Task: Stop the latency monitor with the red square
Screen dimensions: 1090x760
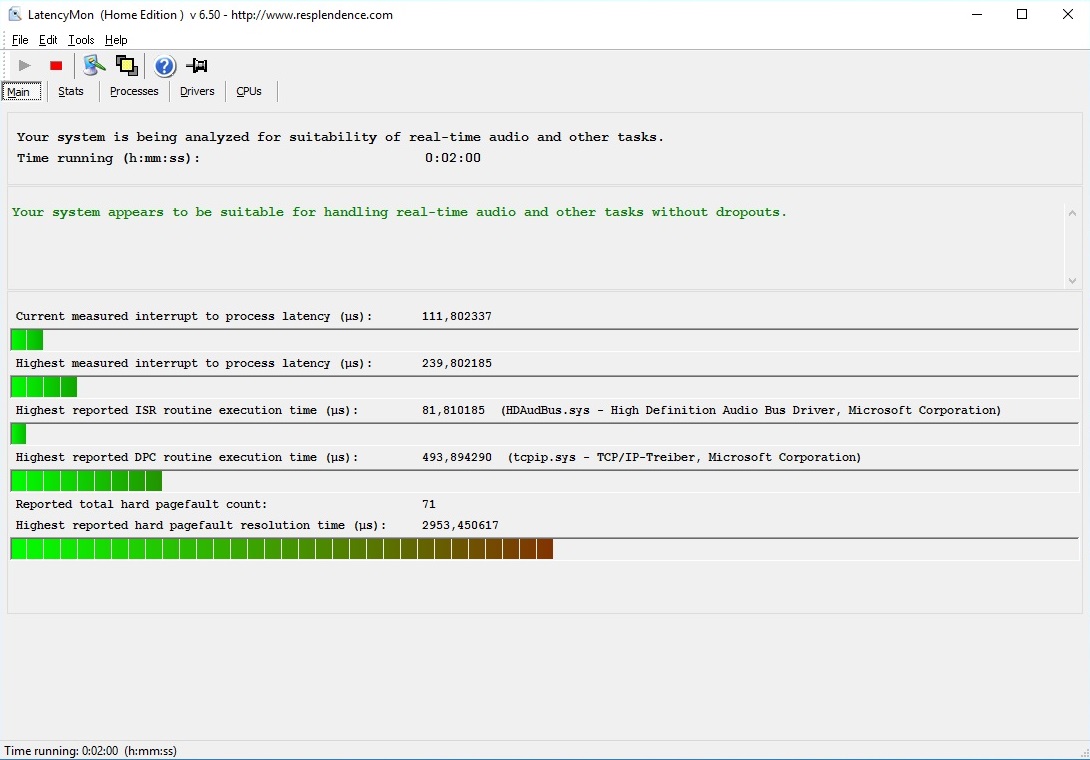Action: pyautogui.click(x=56, y=65)
